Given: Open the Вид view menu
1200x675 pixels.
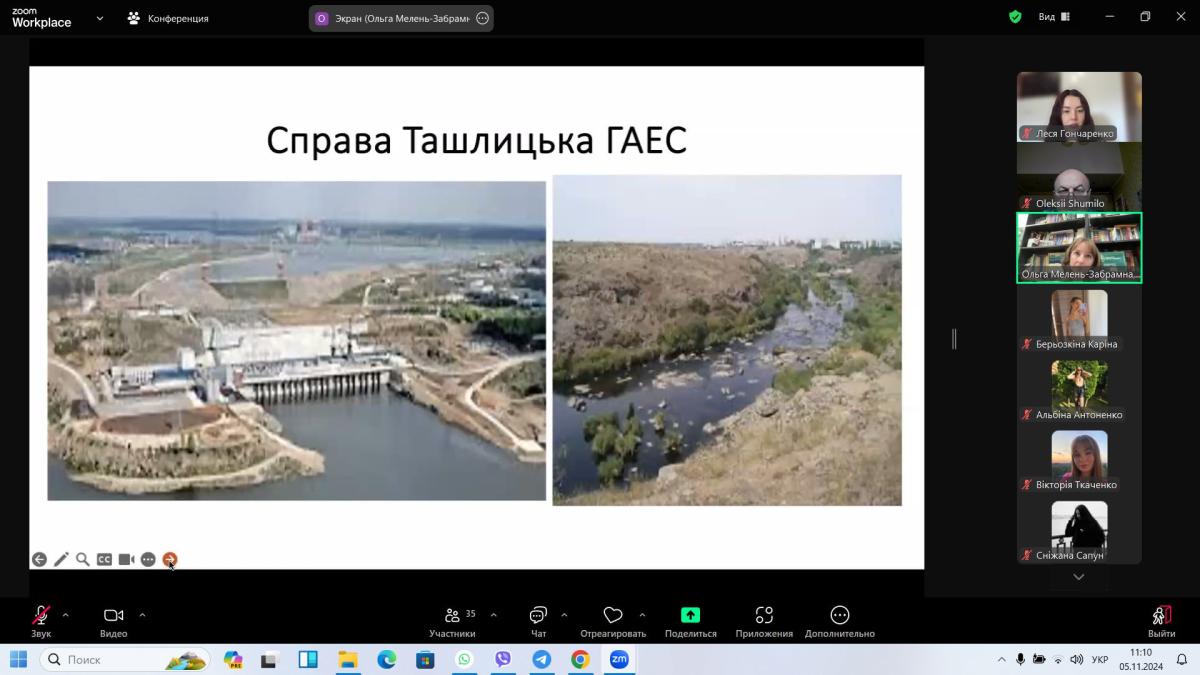Looking at the screenshot, I should [1054, 17].
